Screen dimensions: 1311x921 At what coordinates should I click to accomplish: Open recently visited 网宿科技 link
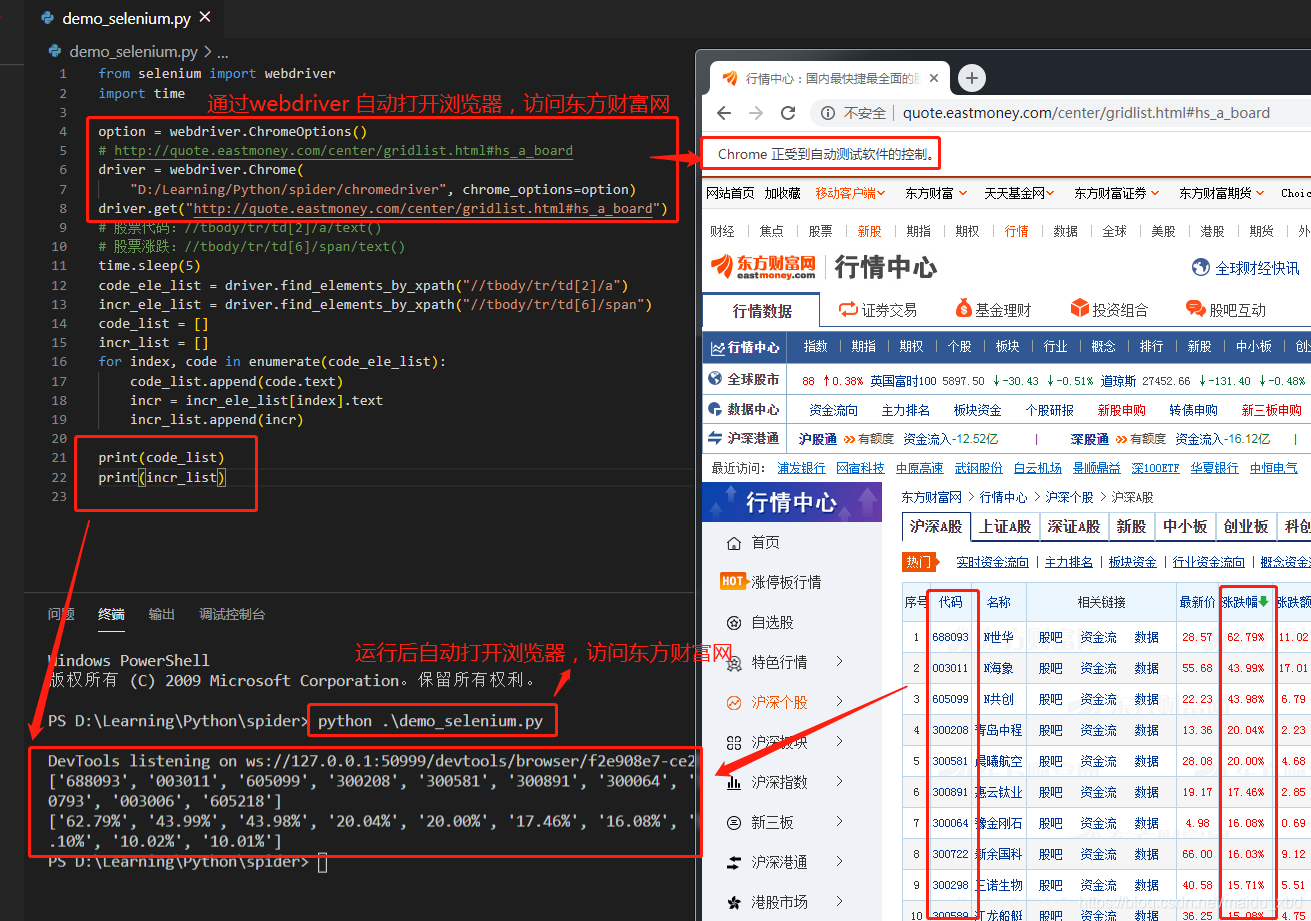click(860, 468)
